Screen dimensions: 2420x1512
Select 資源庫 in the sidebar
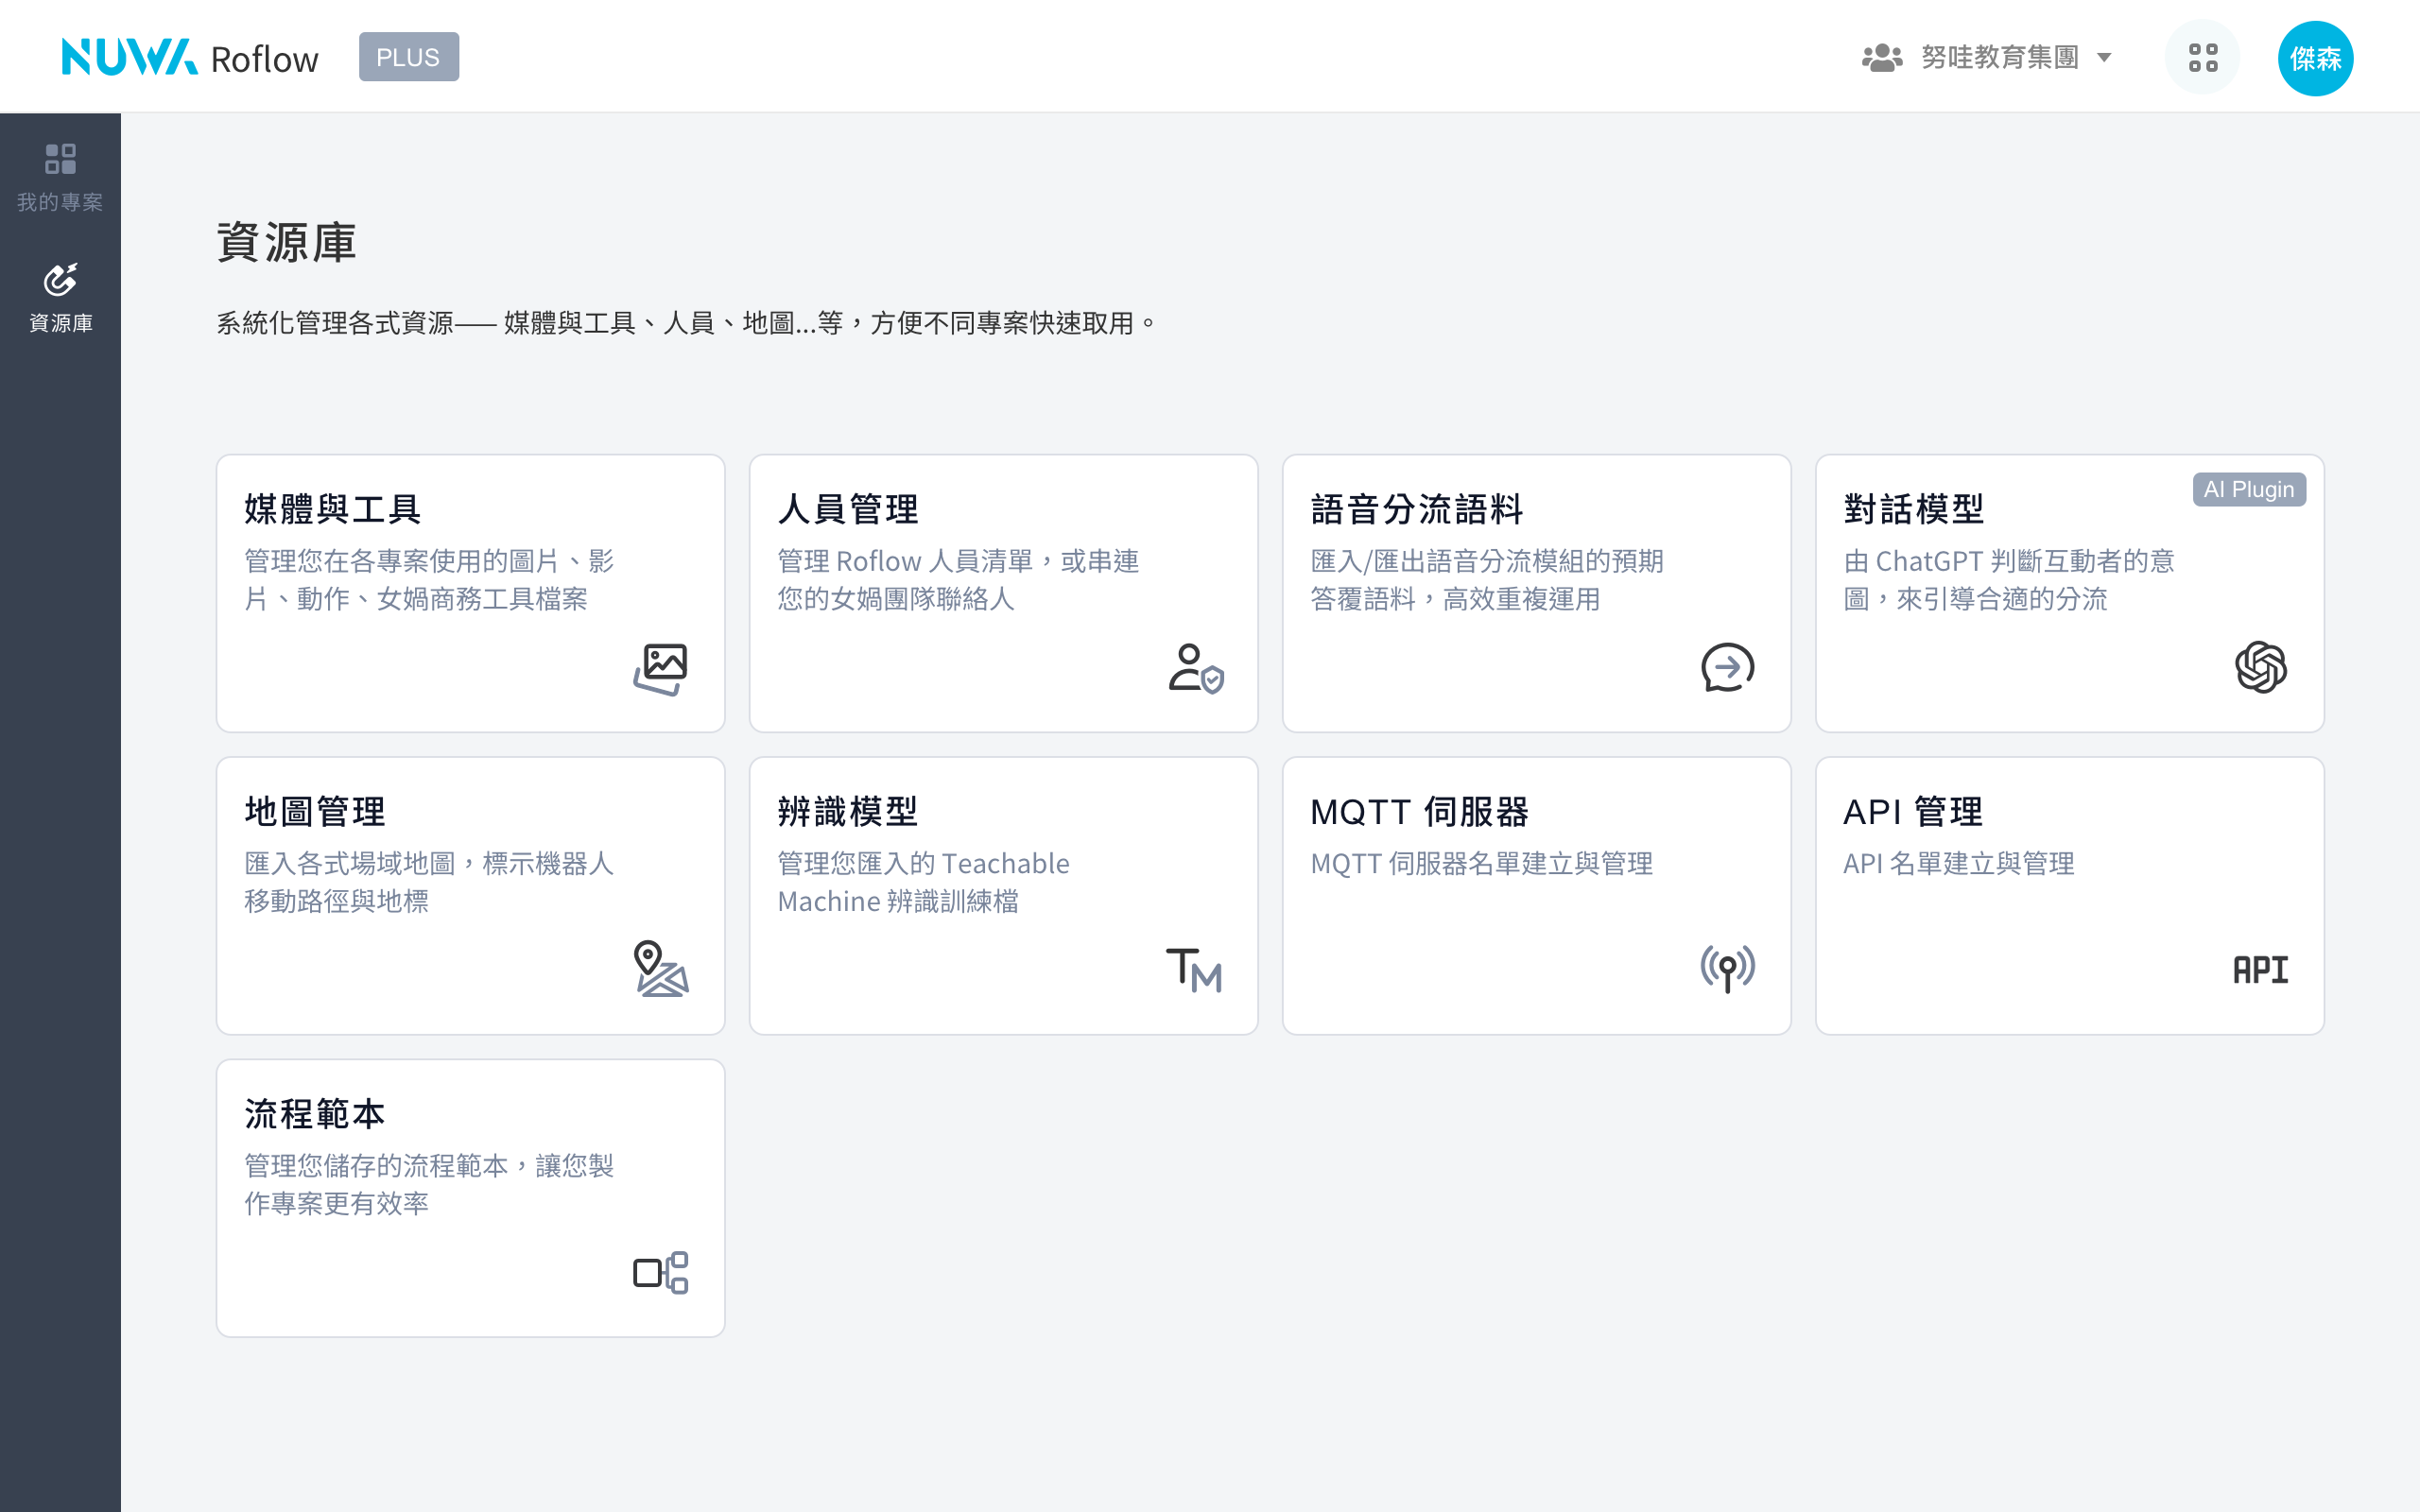coord(60,298)
